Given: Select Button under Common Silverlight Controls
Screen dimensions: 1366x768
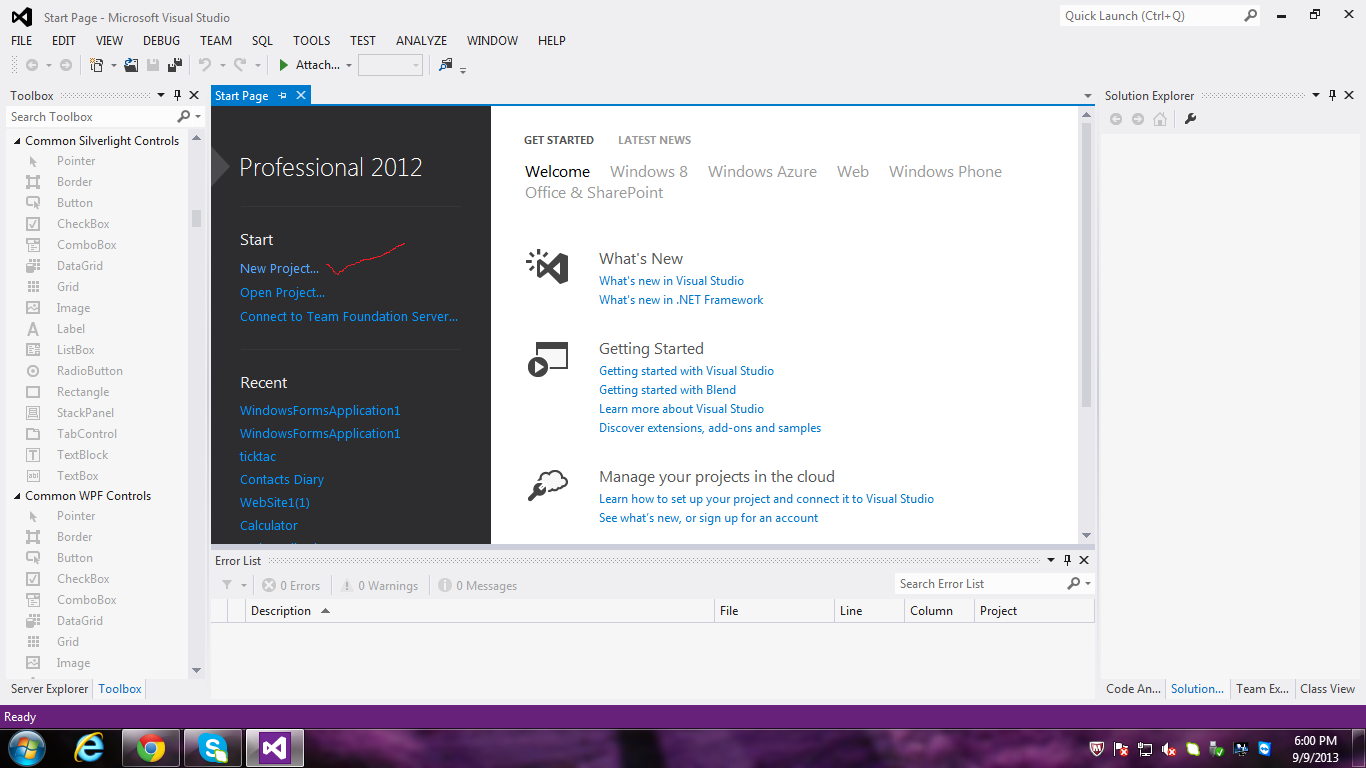Looking at the screenshot, I should pyautogui.click(x=75, y=203).
